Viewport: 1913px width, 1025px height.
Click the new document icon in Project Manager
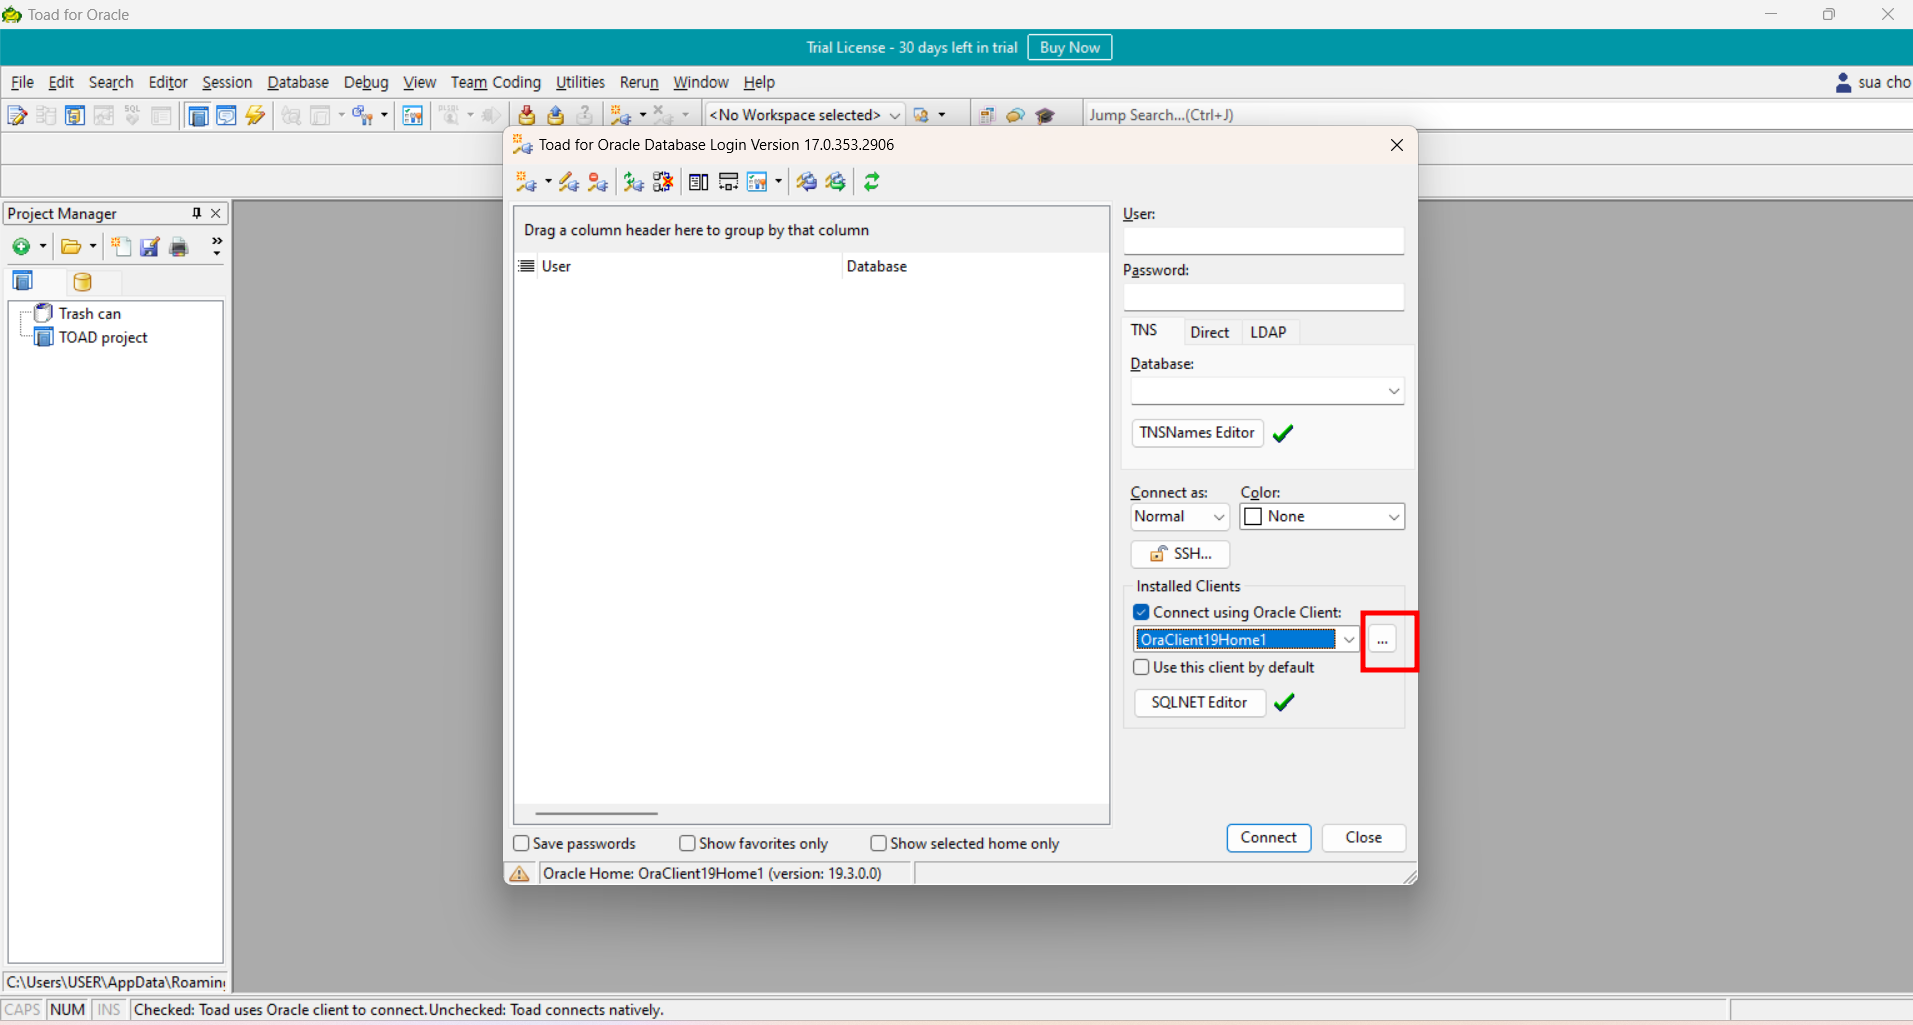pyautogui.click(x=121, y=246)
